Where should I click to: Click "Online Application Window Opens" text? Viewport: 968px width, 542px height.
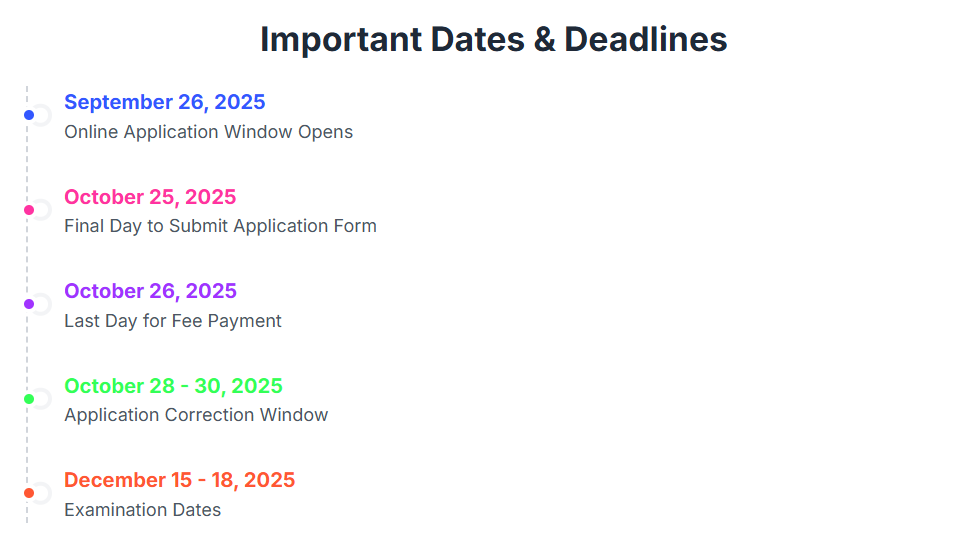[208, 132]
